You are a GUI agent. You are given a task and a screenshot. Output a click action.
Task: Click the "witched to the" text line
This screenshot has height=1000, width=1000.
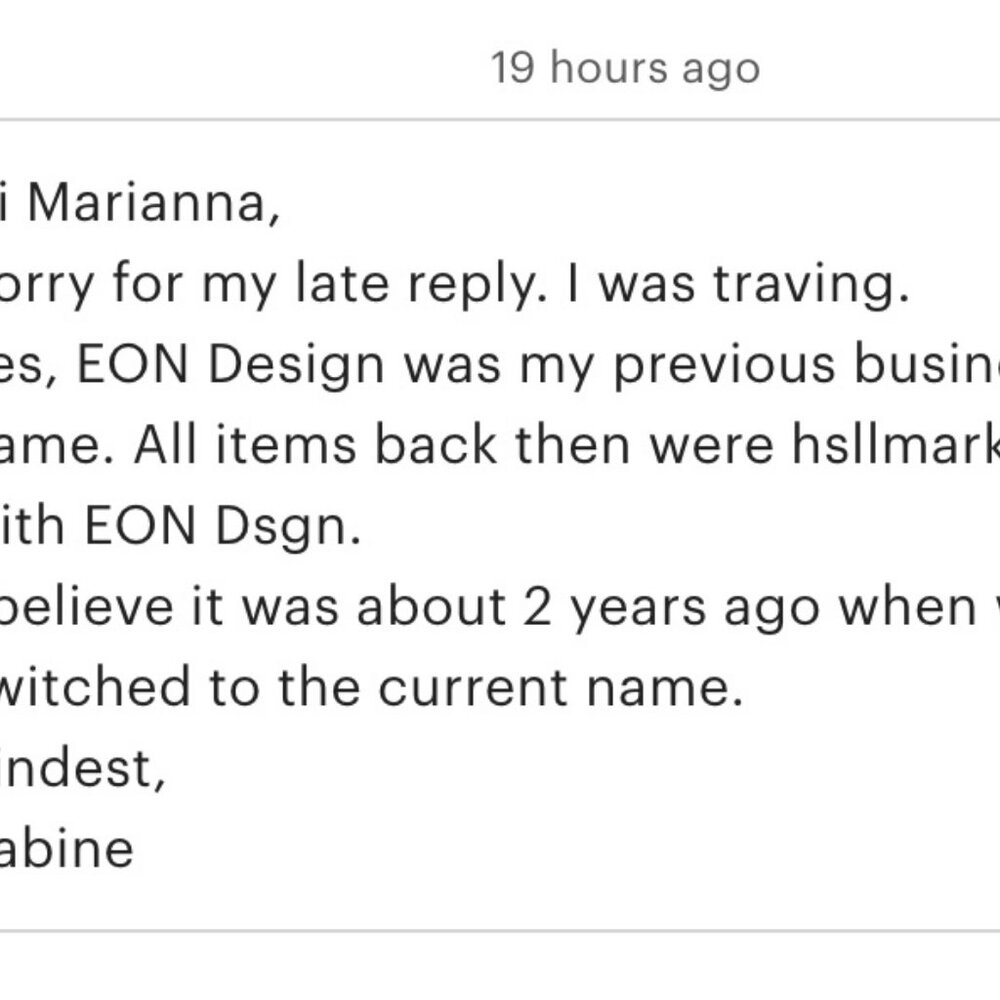coord(180,688)
